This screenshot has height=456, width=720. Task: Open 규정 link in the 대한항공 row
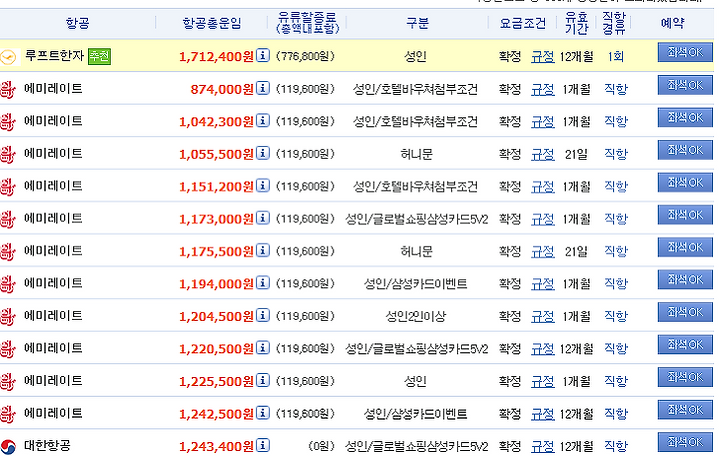pyautogui.click(x=543, y=446)
